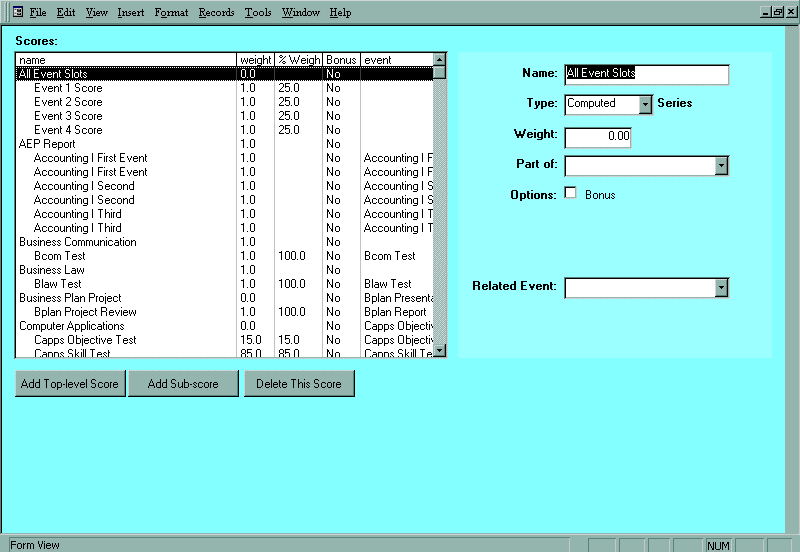
Task: Toggle the Bonus options checkbox
Action: tap(570, 193)
